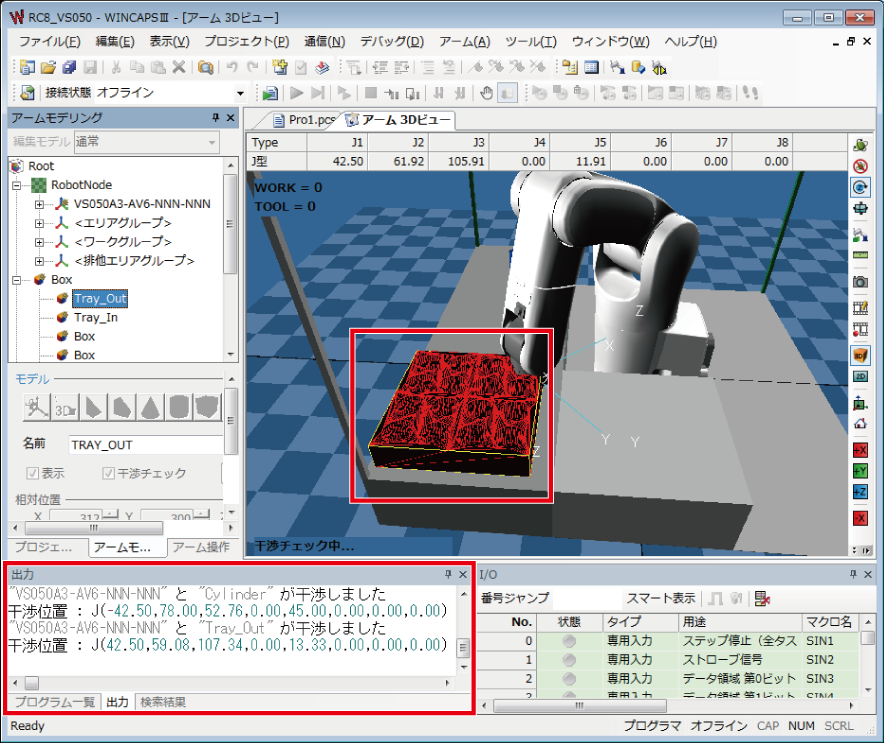This screenshot has height=743, width=884.
Task: Set view to +Z direction
Action: click(x=860, y=492)
